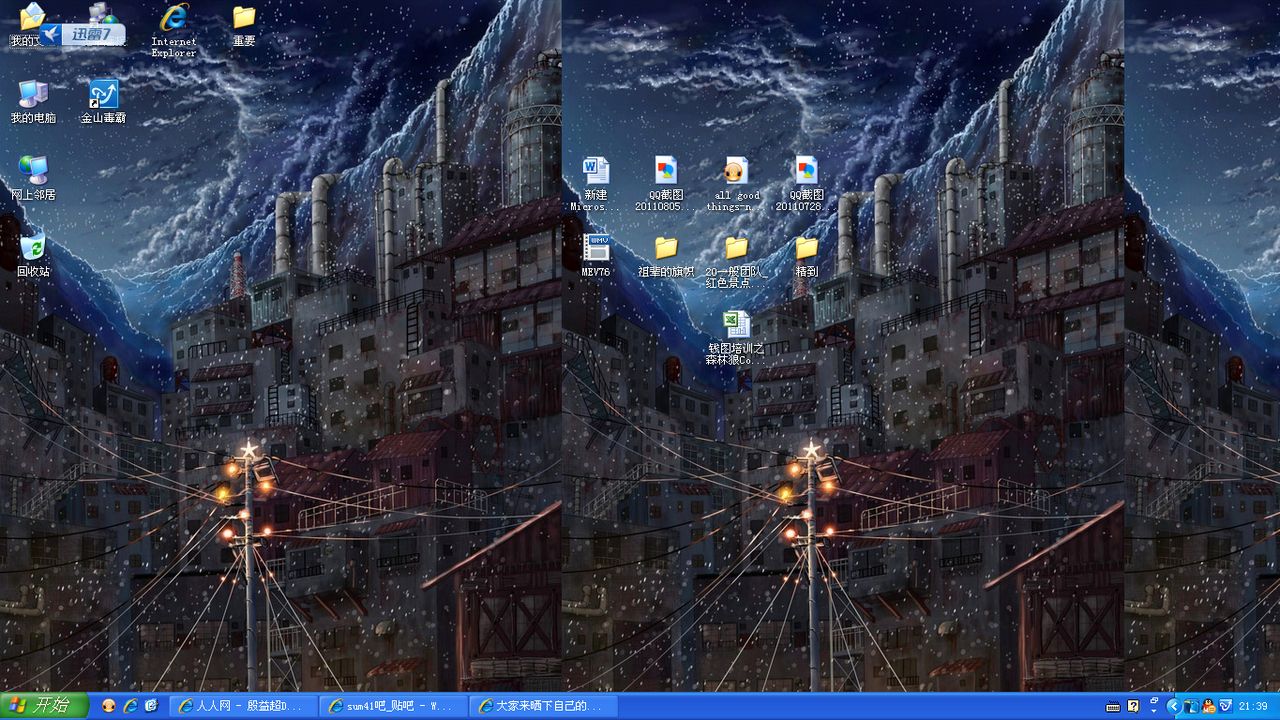This screenshot has width=1280, height=720.
Task: Open 我的电脑 (My Computer) icon
Action: [x=33, y=102]
